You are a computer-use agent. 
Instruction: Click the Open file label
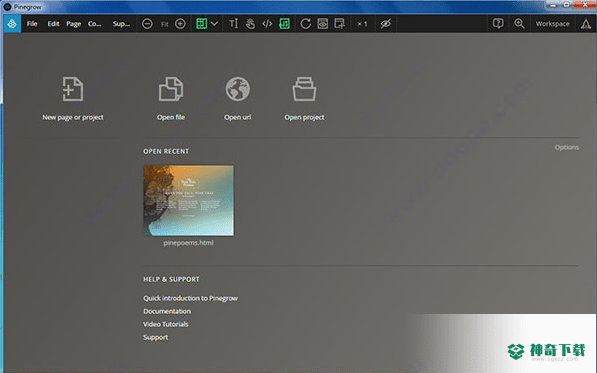171,117
